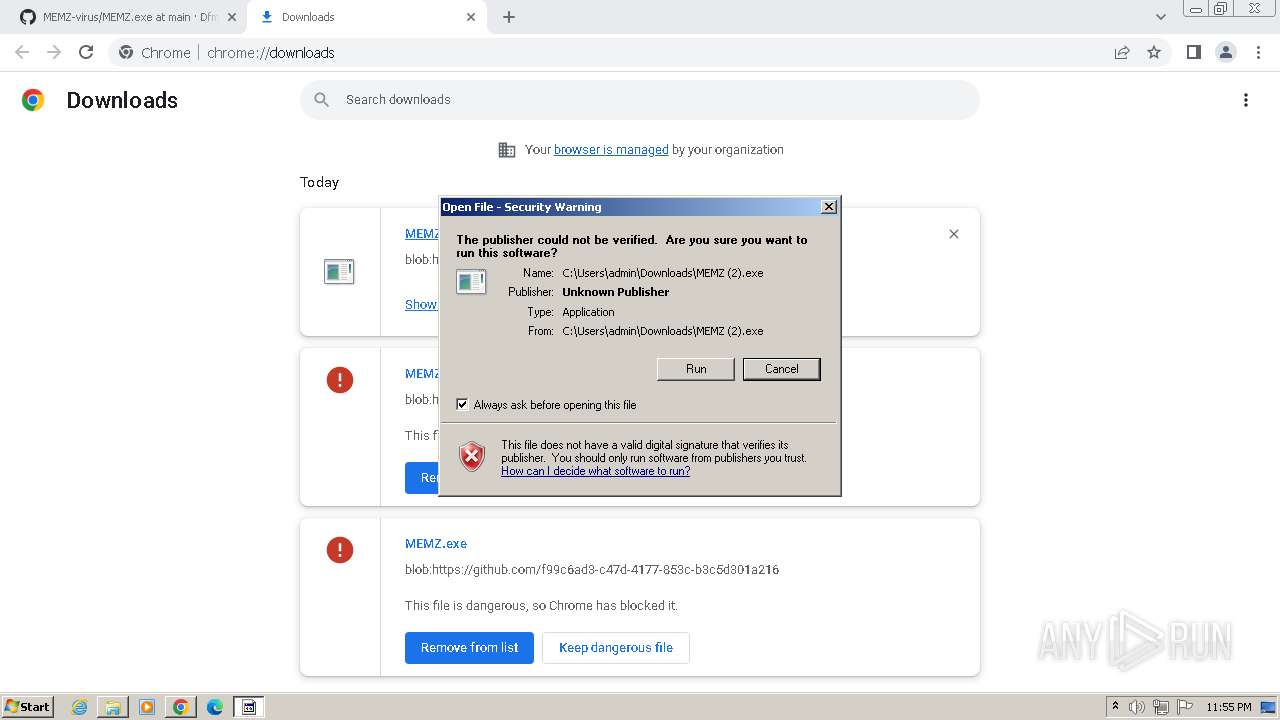Reload the page
This screenshot has width=1280, height=720.
click(86, 53)
